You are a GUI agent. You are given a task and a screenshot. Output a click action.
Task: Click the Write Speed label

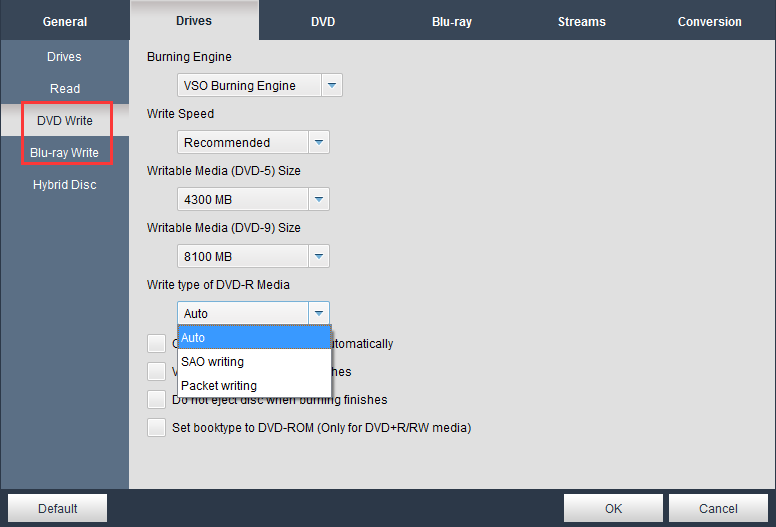[180, 114]
